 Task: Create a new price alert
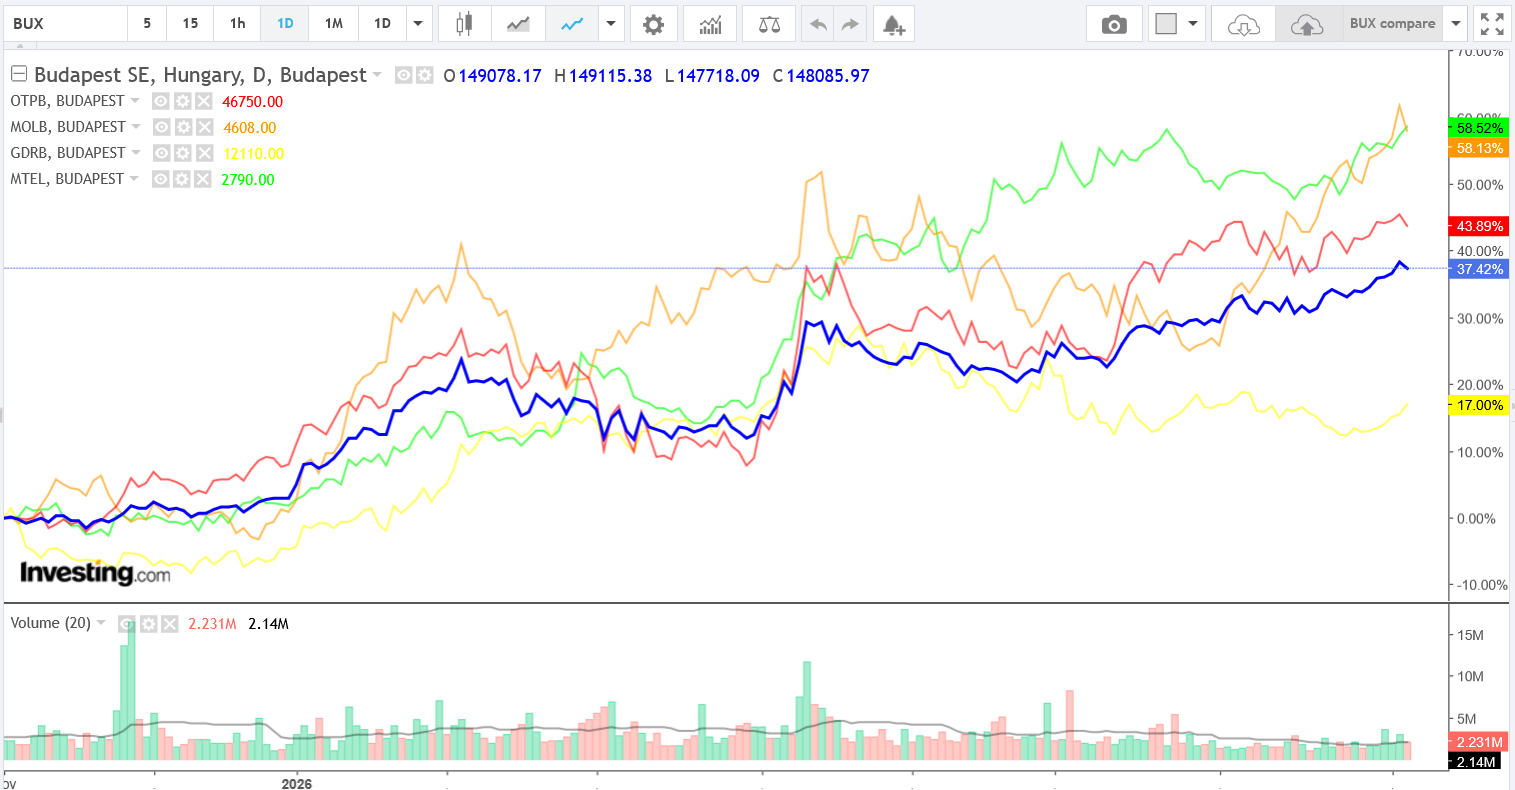[x=894, y=24]
